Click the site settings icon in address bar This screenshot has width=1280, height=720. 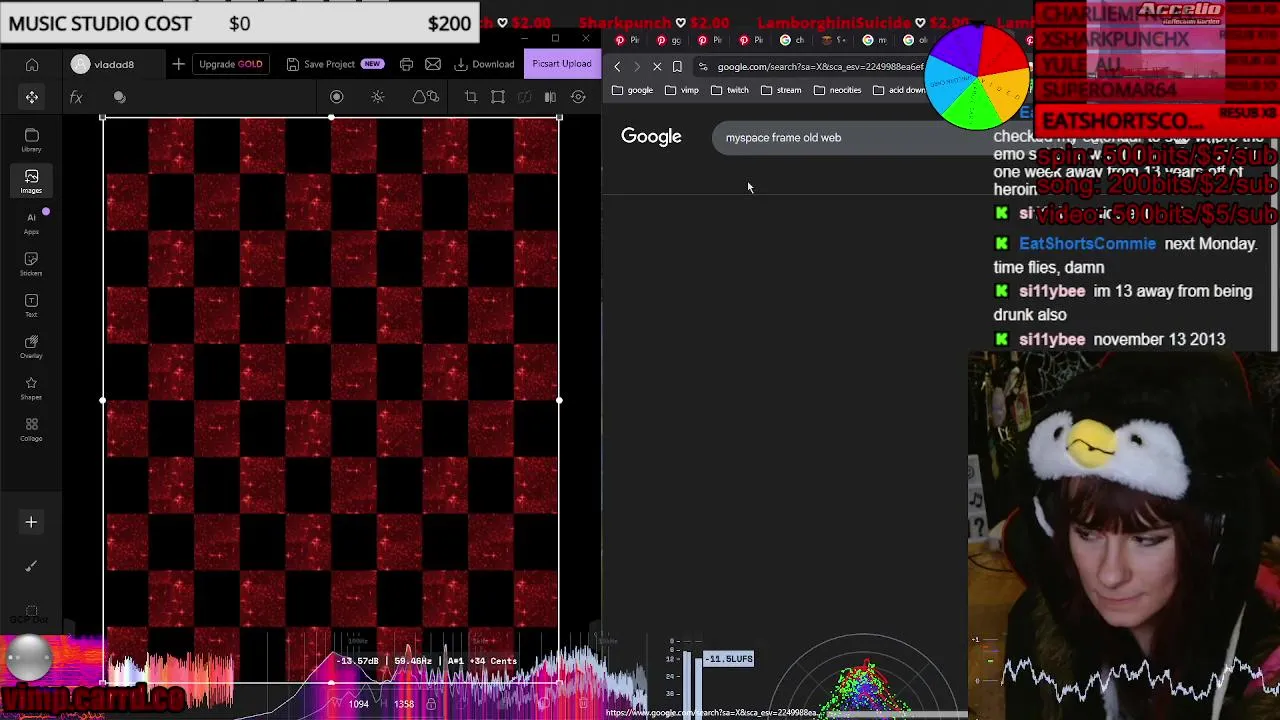[703, 67]
